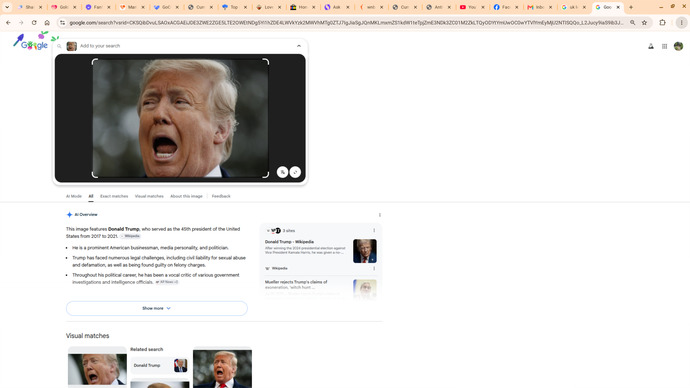690x388 pixels.
Task: Click the Mueller article thumbnail
Action: click(364, 289)
